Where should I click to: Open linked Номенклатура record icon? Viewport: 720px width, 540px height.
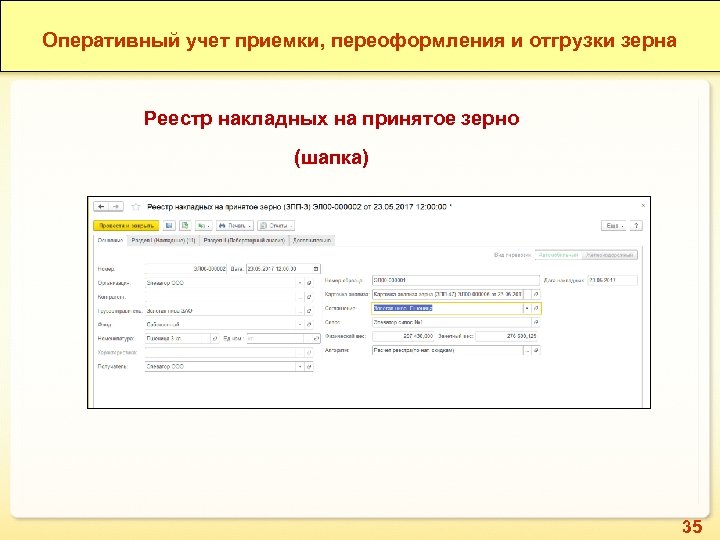pyautogui.click(x=214, y=338)
